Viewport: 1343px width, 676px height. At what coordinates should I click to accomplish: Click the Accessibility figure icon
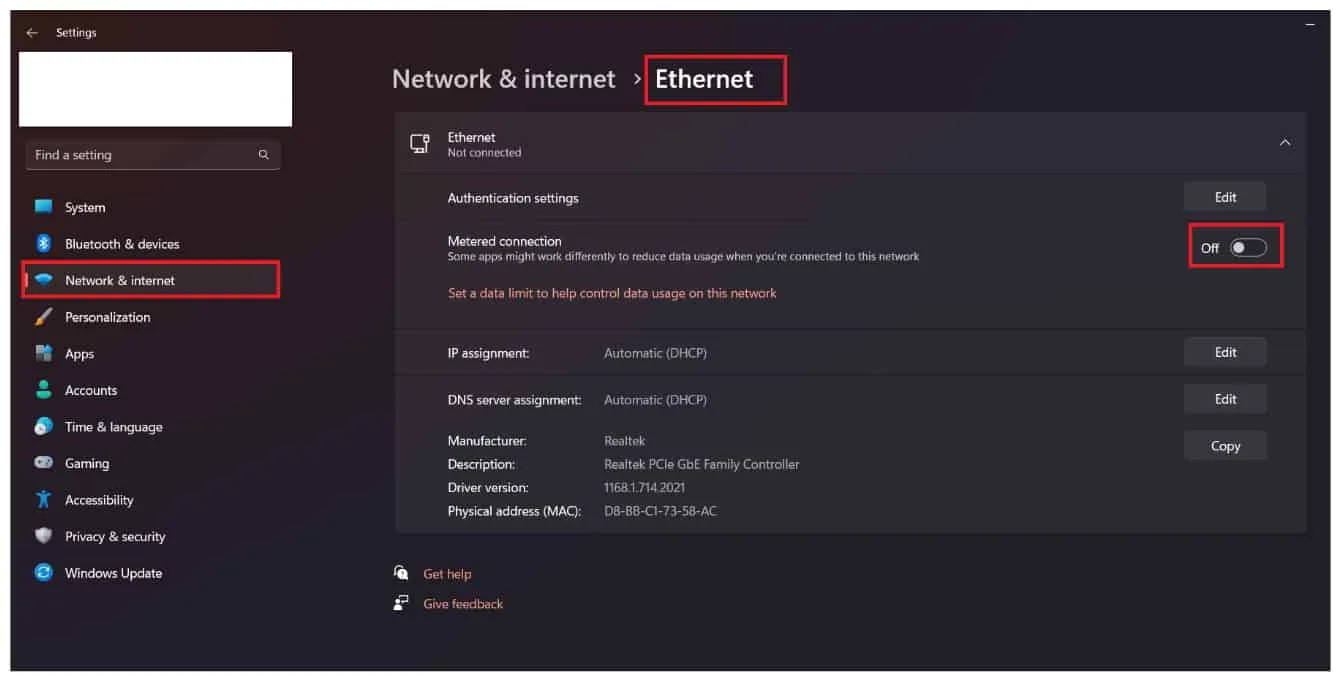pos(43,499)
